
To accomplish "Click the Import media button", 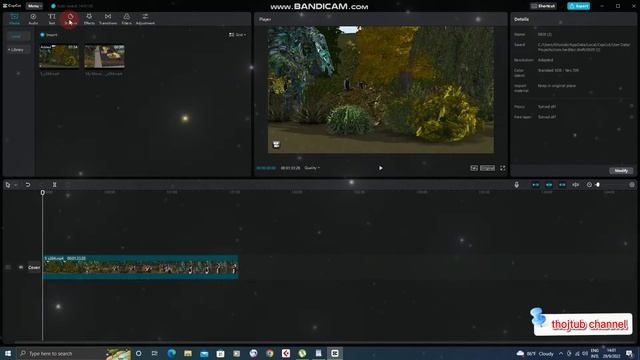I will (x=49, y=35).
